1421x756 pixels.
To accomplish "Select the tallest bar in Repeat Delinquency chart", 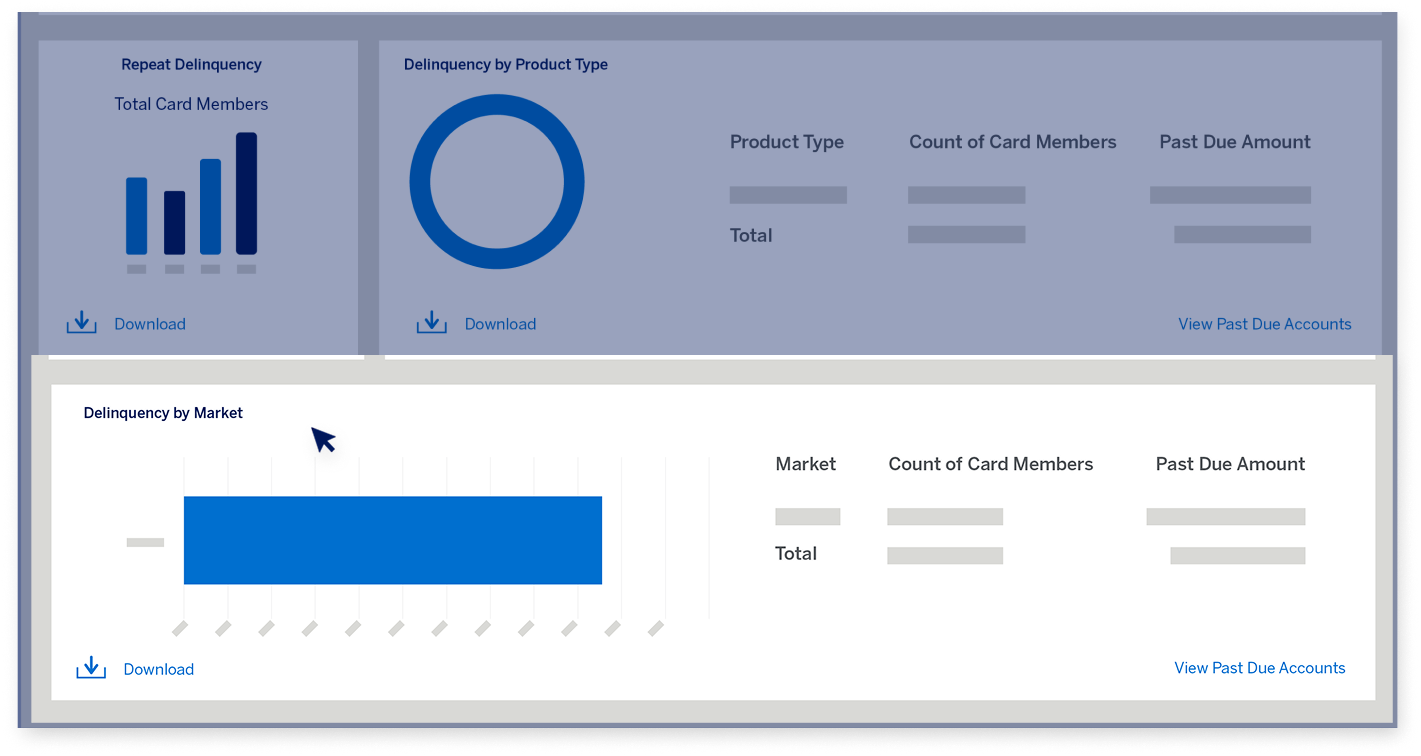I will pos(246,194).
